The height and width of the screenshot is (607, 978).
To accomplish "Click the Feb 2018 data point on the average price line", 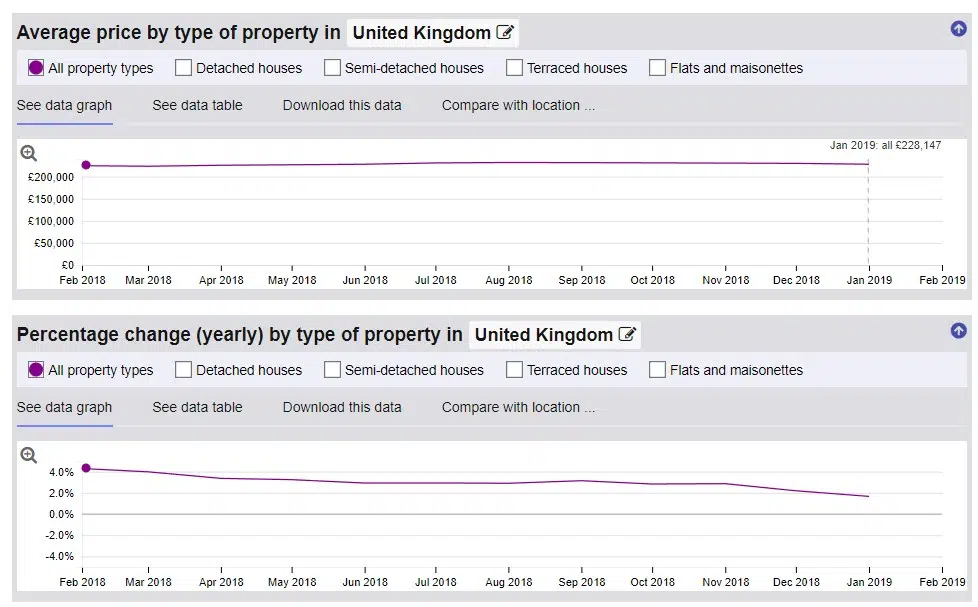I will click(86, 165).
